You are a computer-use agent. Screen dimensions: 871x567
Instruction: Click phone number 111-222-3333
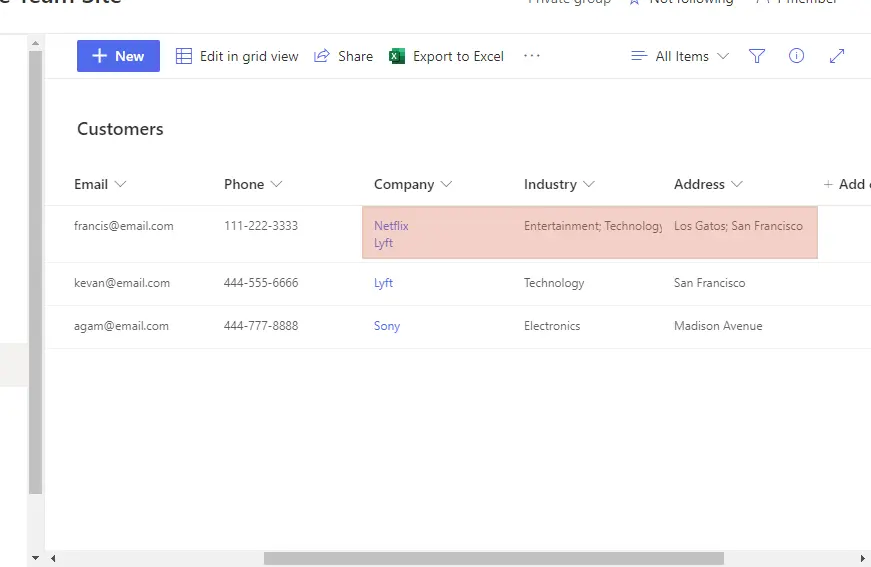pyautogui.click(x=261, y=226)
